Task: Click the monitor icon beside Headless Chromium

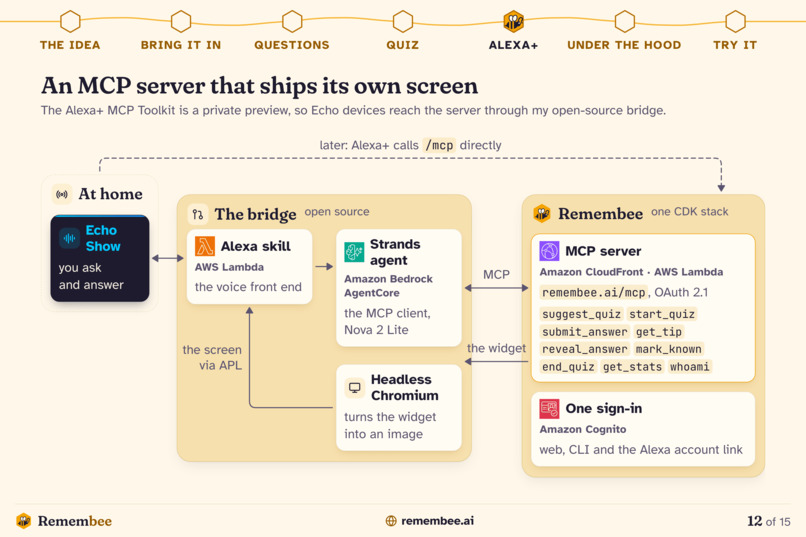Action: [354, 387]
